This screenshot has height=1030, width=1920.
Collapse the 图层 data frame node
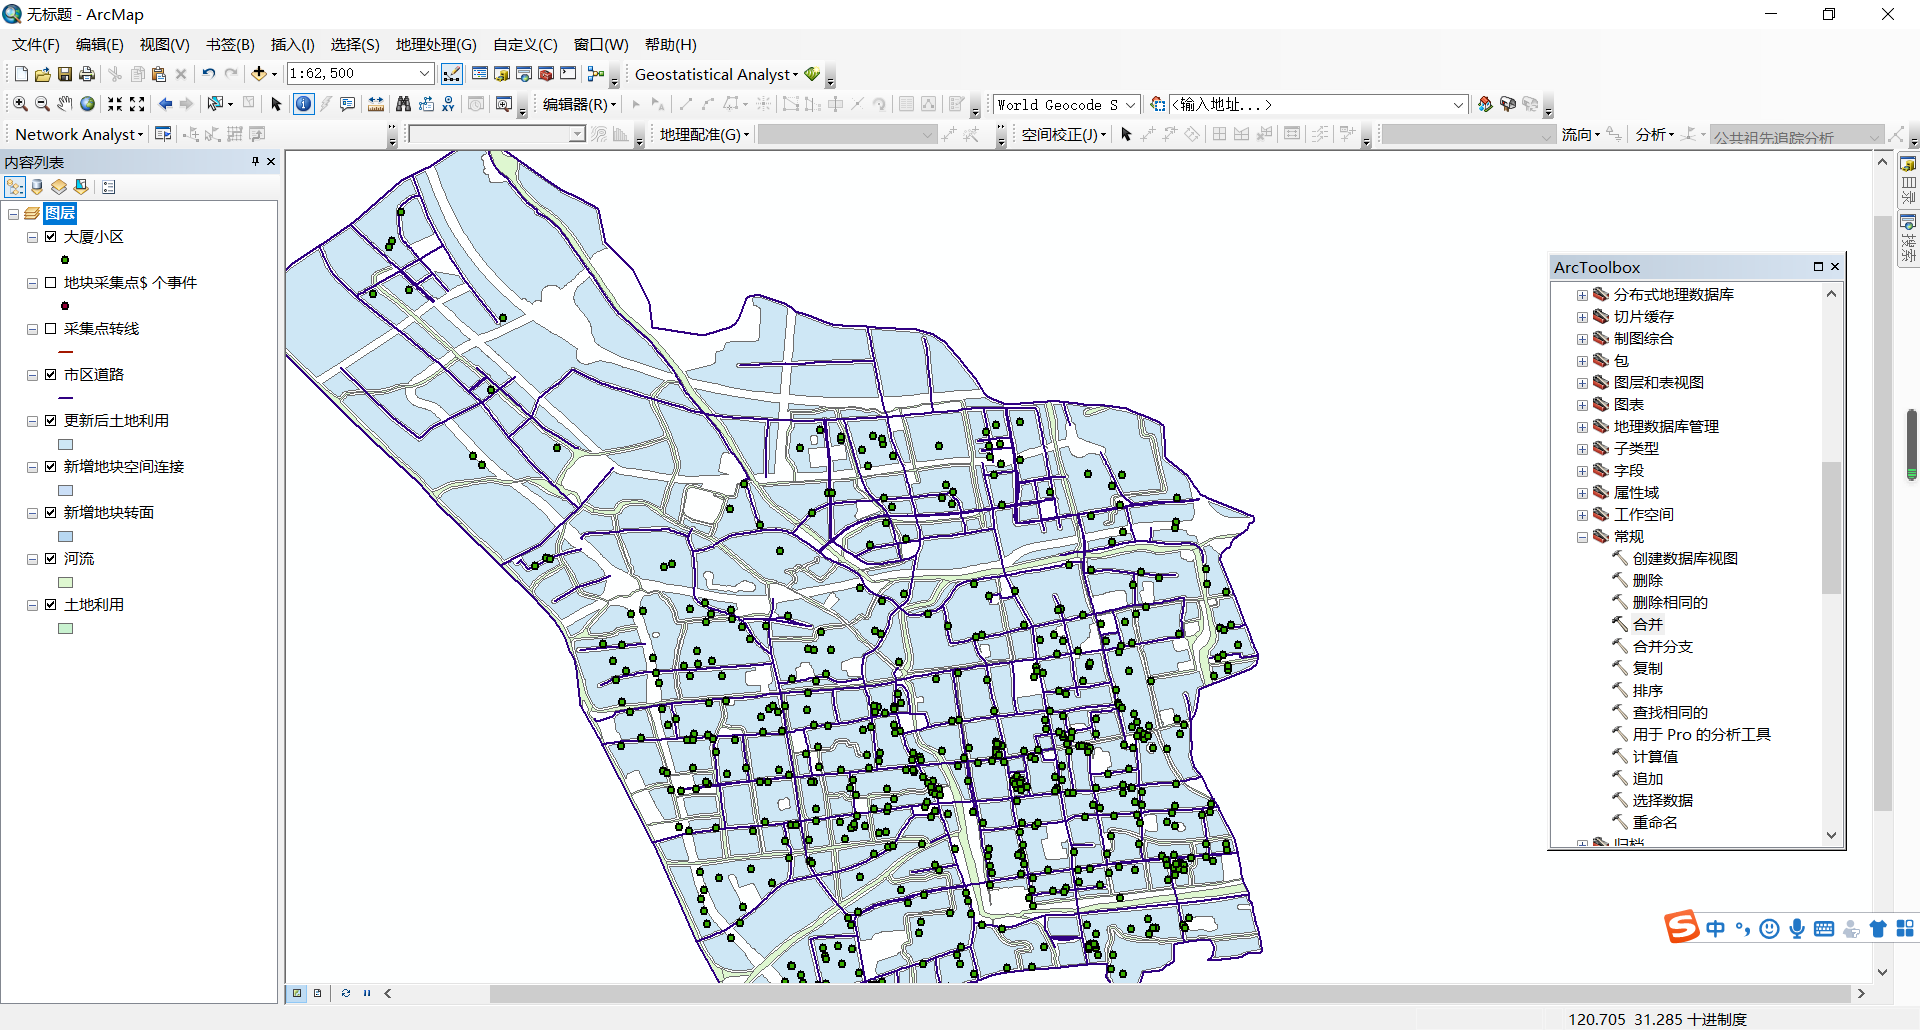pos(13,213)
